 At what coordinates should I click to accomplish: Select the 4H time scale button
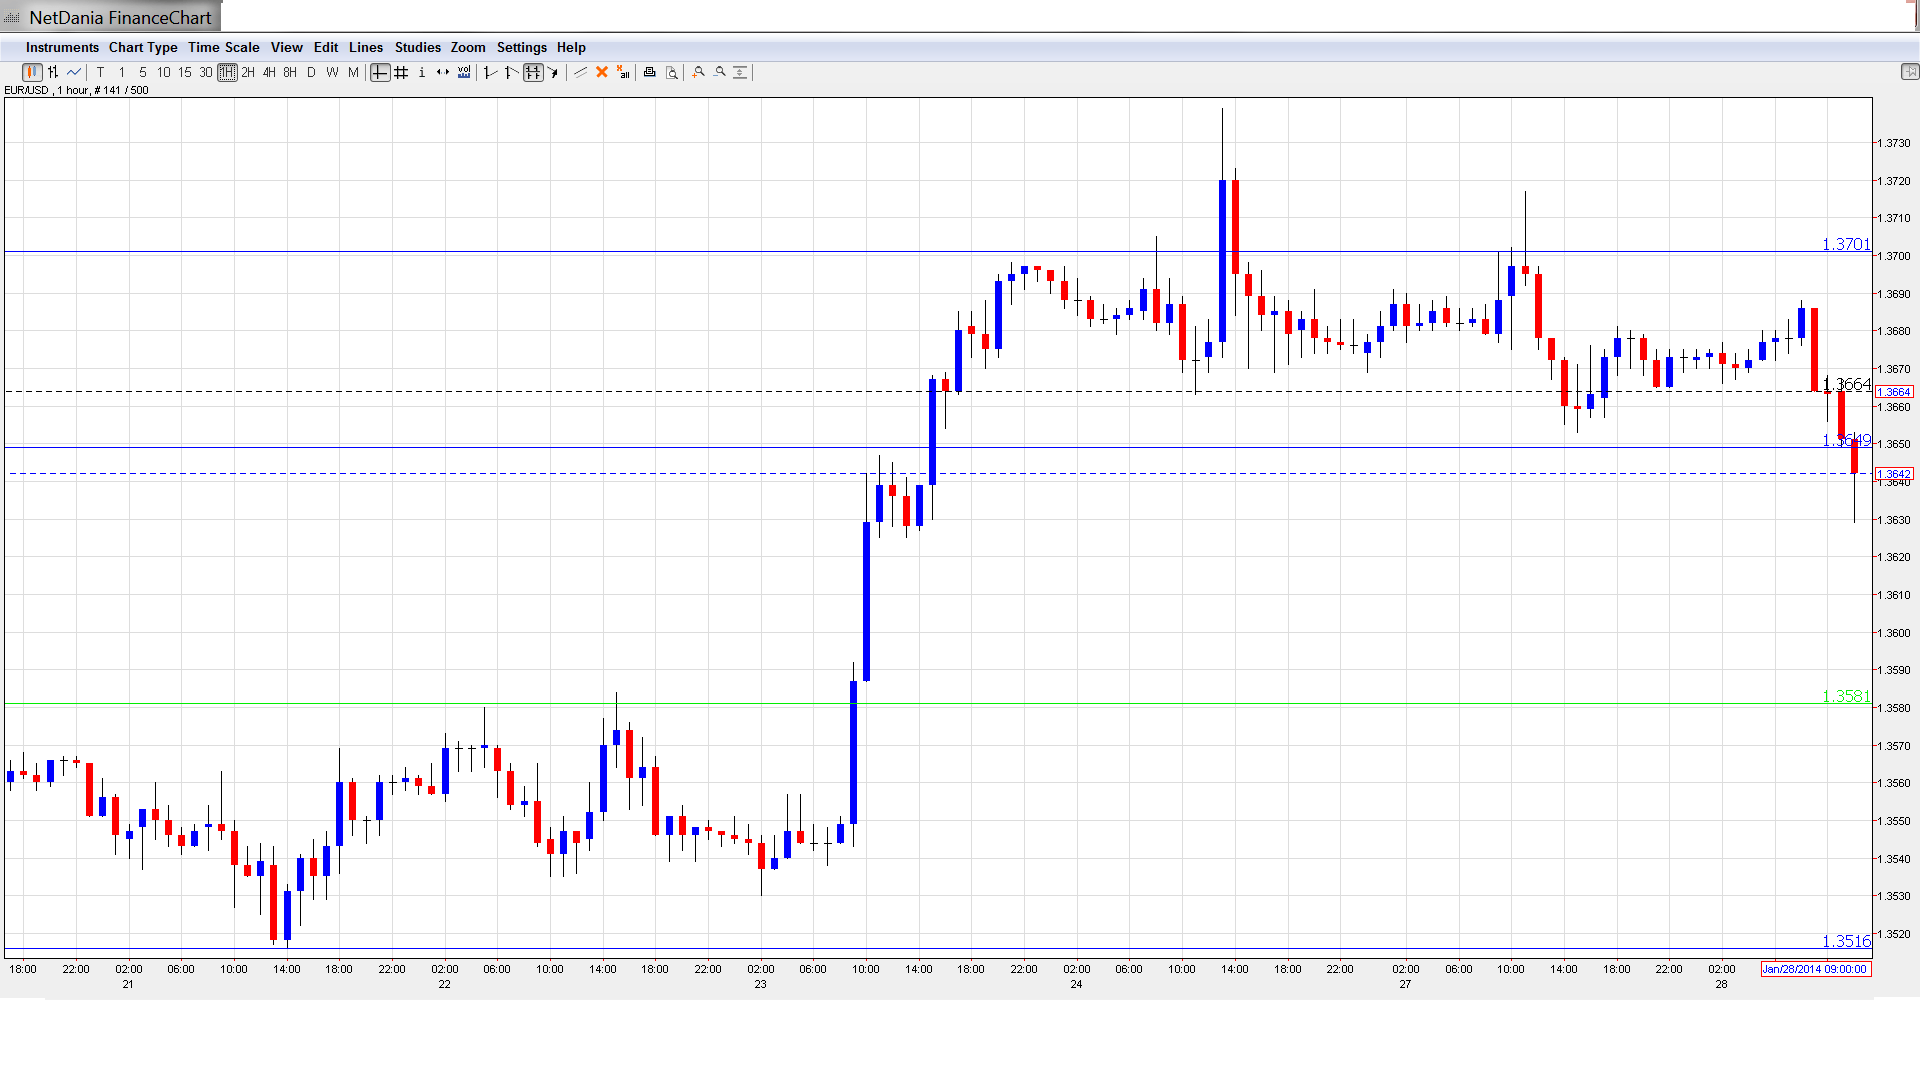(x=269, y=72)
